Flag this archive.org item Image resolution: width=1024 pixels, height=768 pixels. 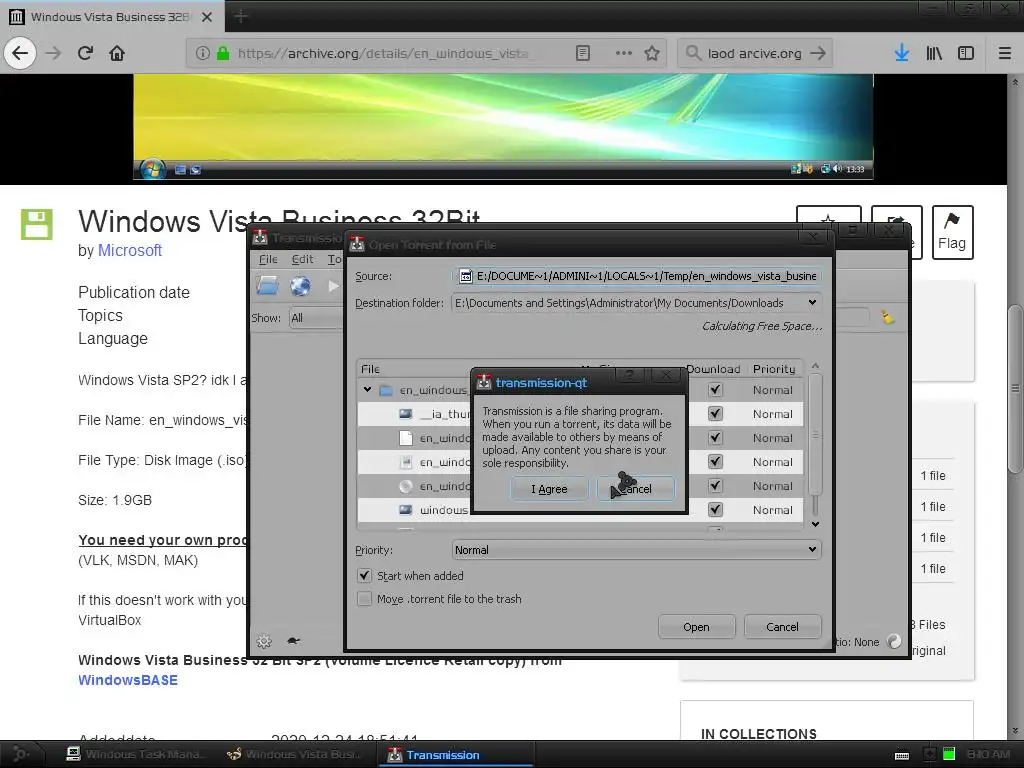pyautogui.click(x=952, y=232)
